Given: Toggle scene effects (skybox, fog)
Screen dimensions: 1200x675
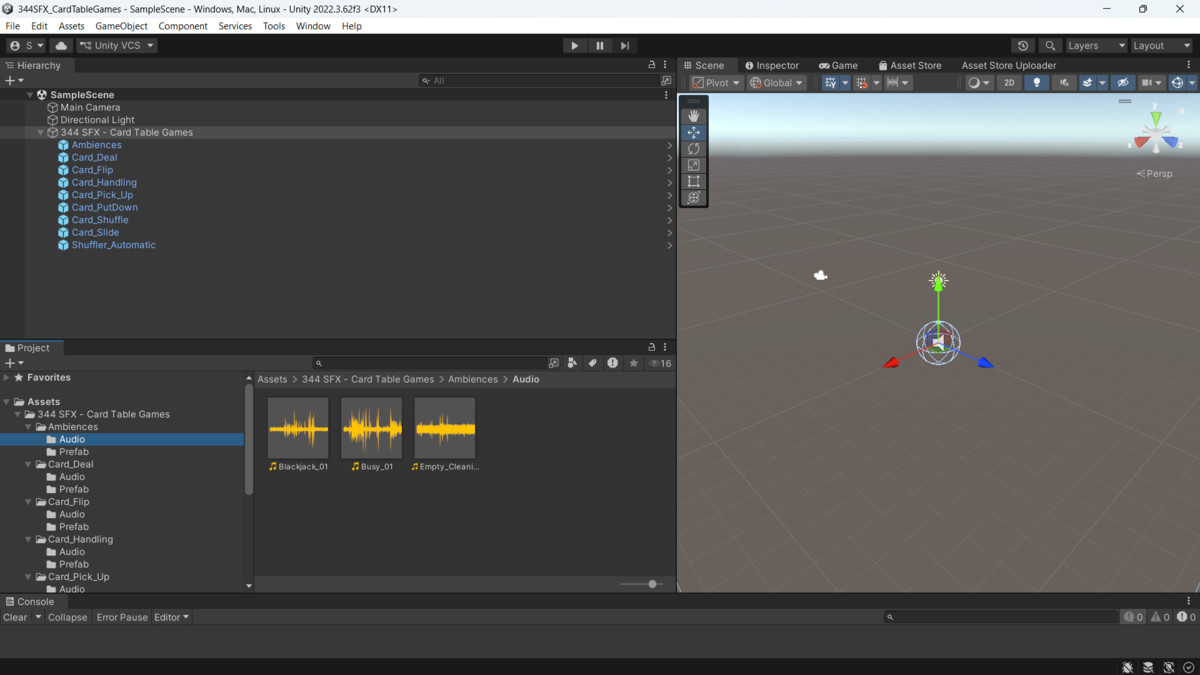Looking at the screenshot, I should click(x=1087, y=83).
